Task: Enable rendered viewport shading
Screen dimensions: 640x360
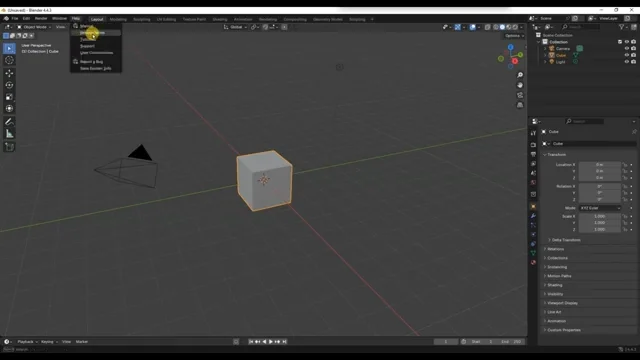Action: coord(515,27)
